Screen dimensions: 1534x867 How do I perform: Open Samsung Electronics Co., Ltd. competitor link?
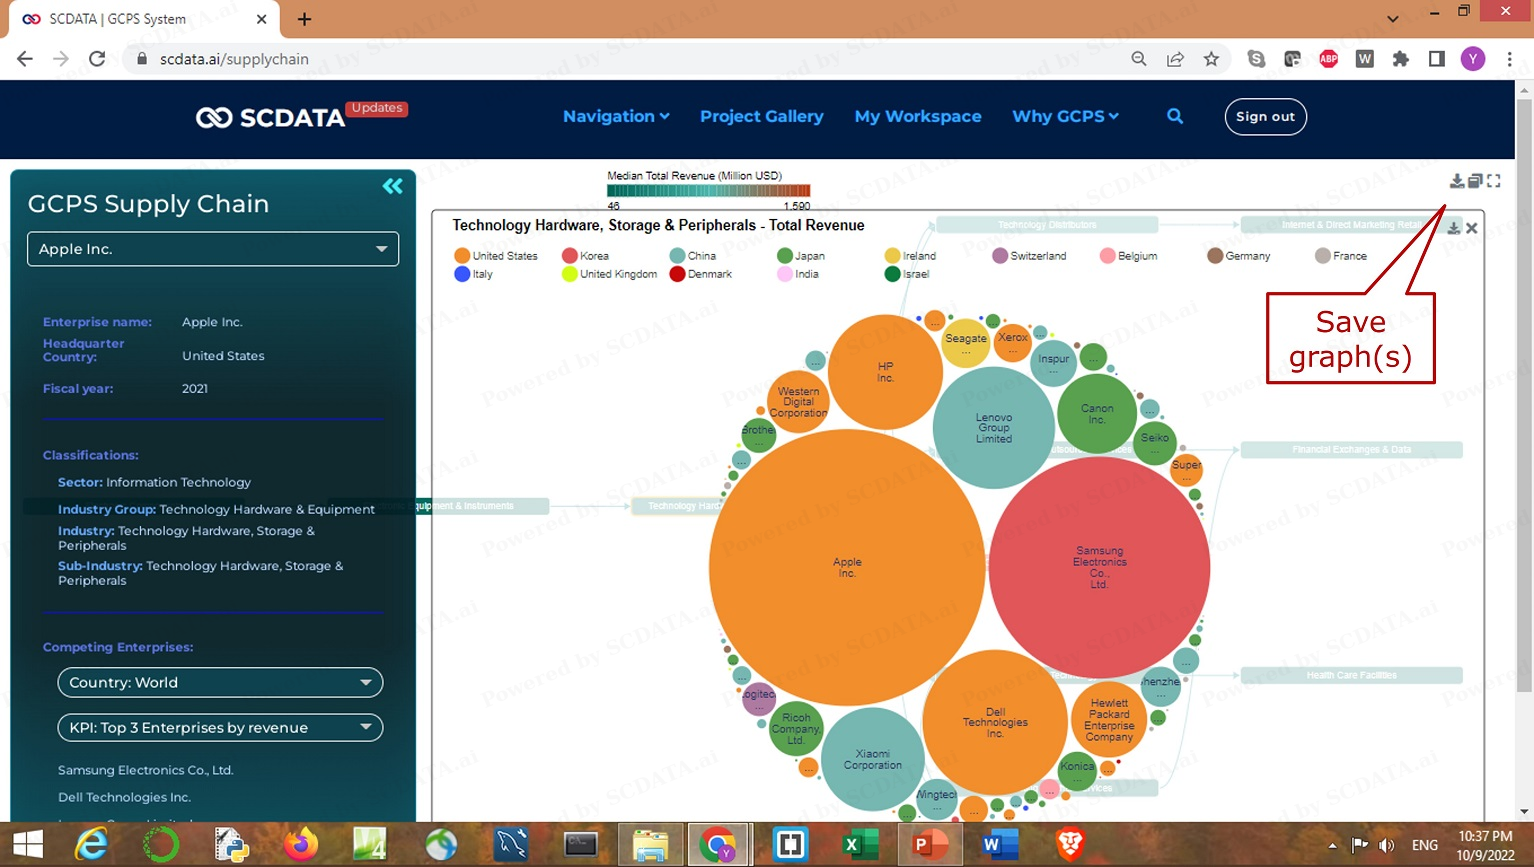coord(146,770)
